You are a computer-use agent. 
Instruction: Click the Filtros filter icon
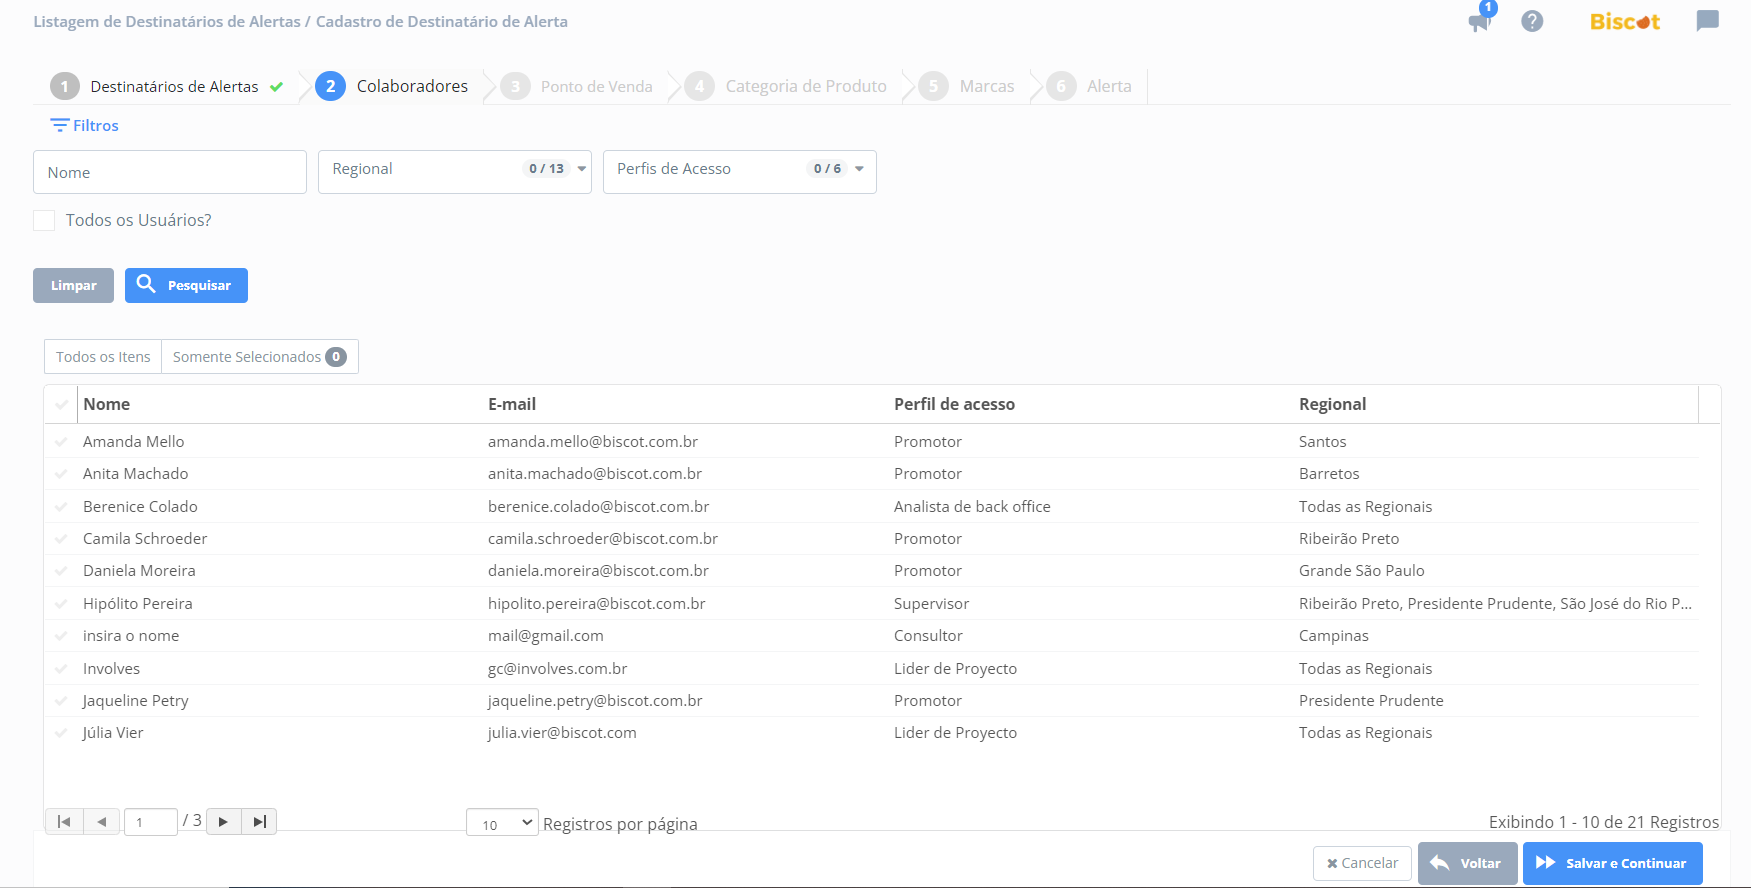tap(60, 125)
